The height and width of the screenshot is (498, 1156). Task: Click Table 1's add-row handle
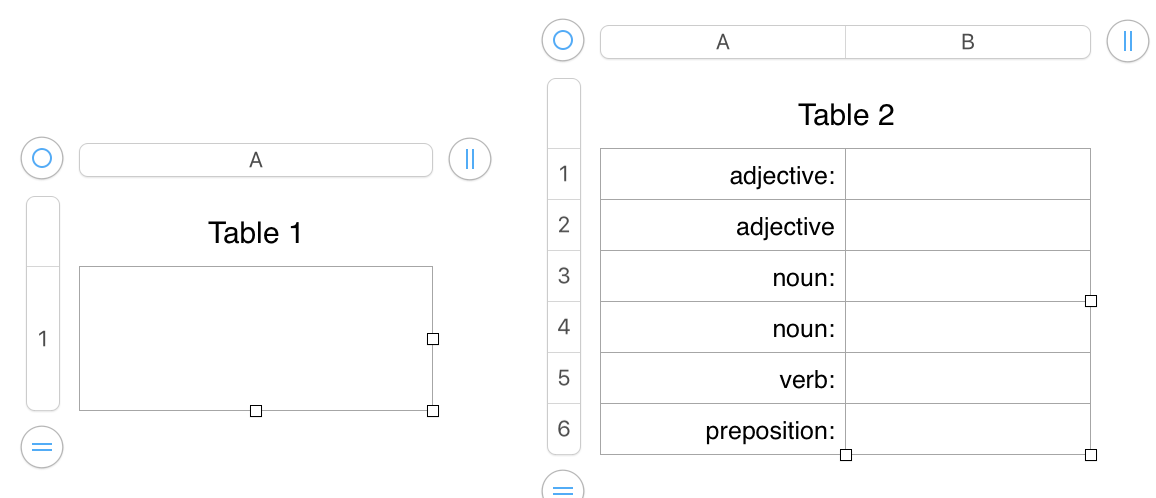[x=42, y=447]
